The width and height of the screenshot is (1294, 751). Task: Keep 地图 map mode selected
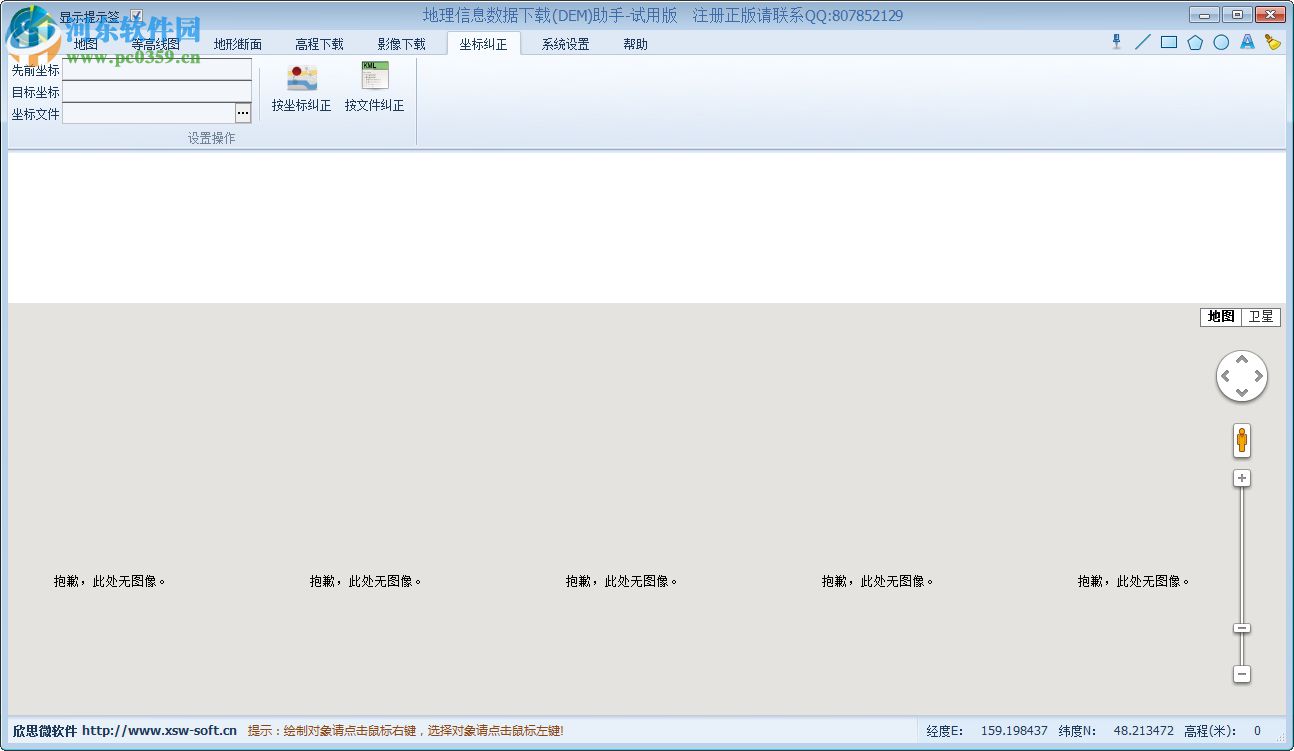point(1221,317)
